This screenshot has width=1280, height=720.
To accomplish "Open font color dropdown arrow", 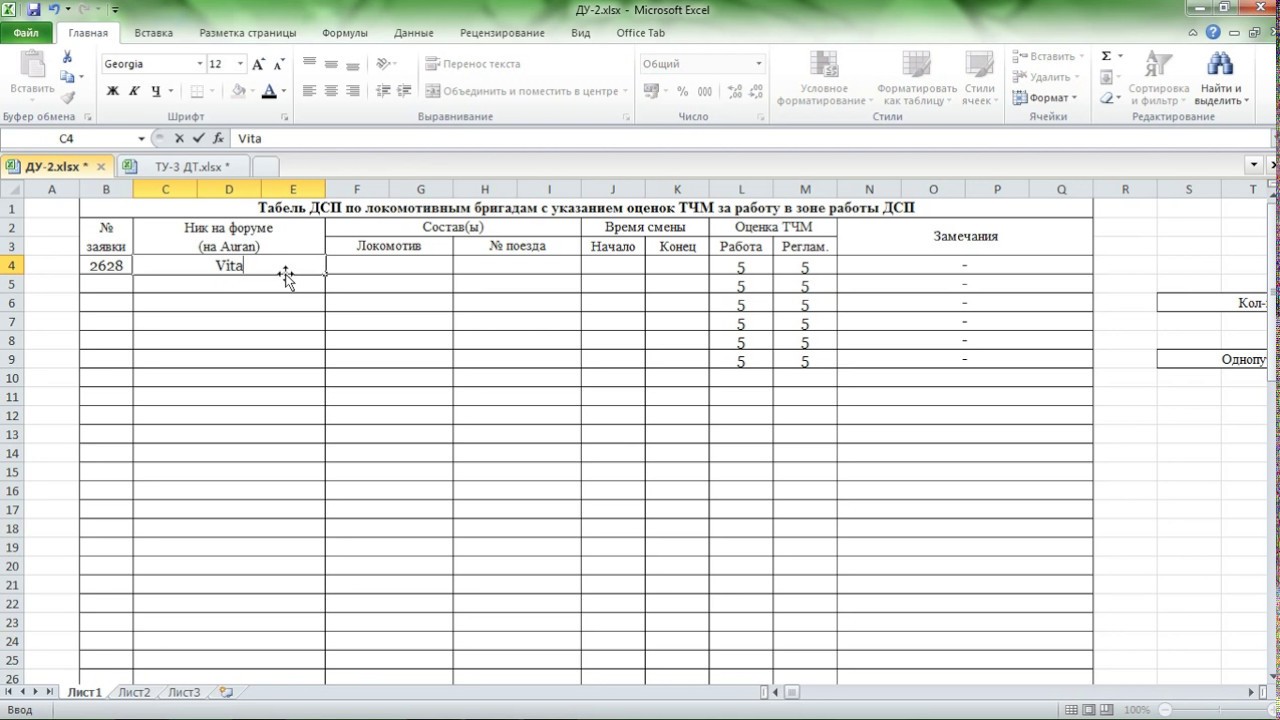I will click(283, 91).
